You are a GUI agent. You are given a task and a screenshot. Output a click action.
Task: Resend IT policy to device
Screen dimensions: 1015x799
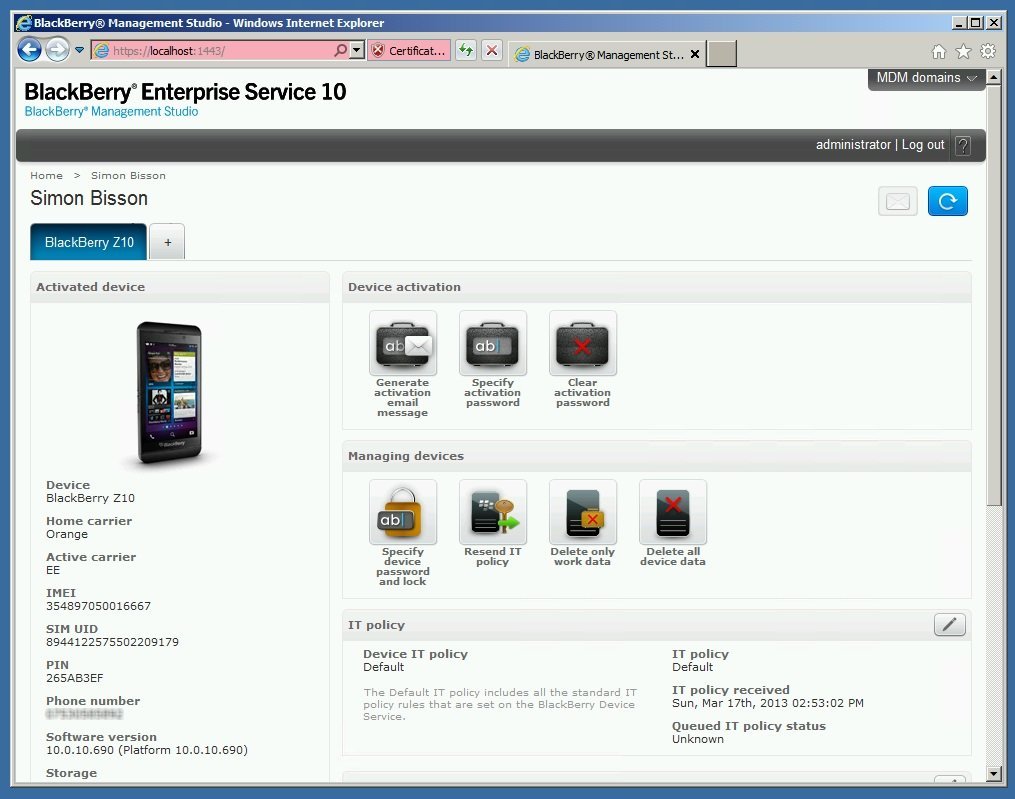pyautogui.click(x=492, y=513)
